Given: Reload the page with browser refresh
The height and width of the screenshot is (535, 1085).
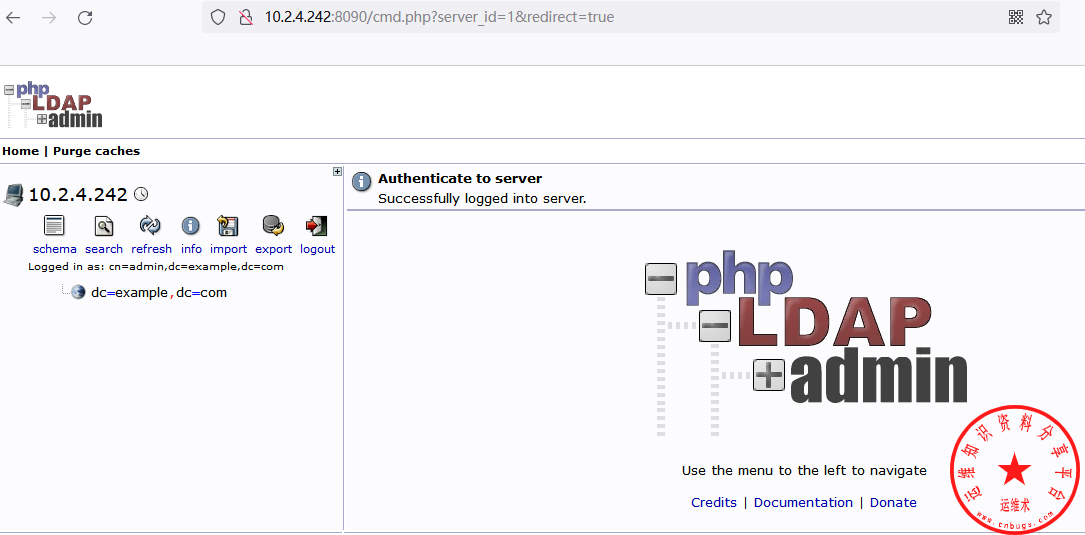Looking at the screenshot, I should coord(85,17).
